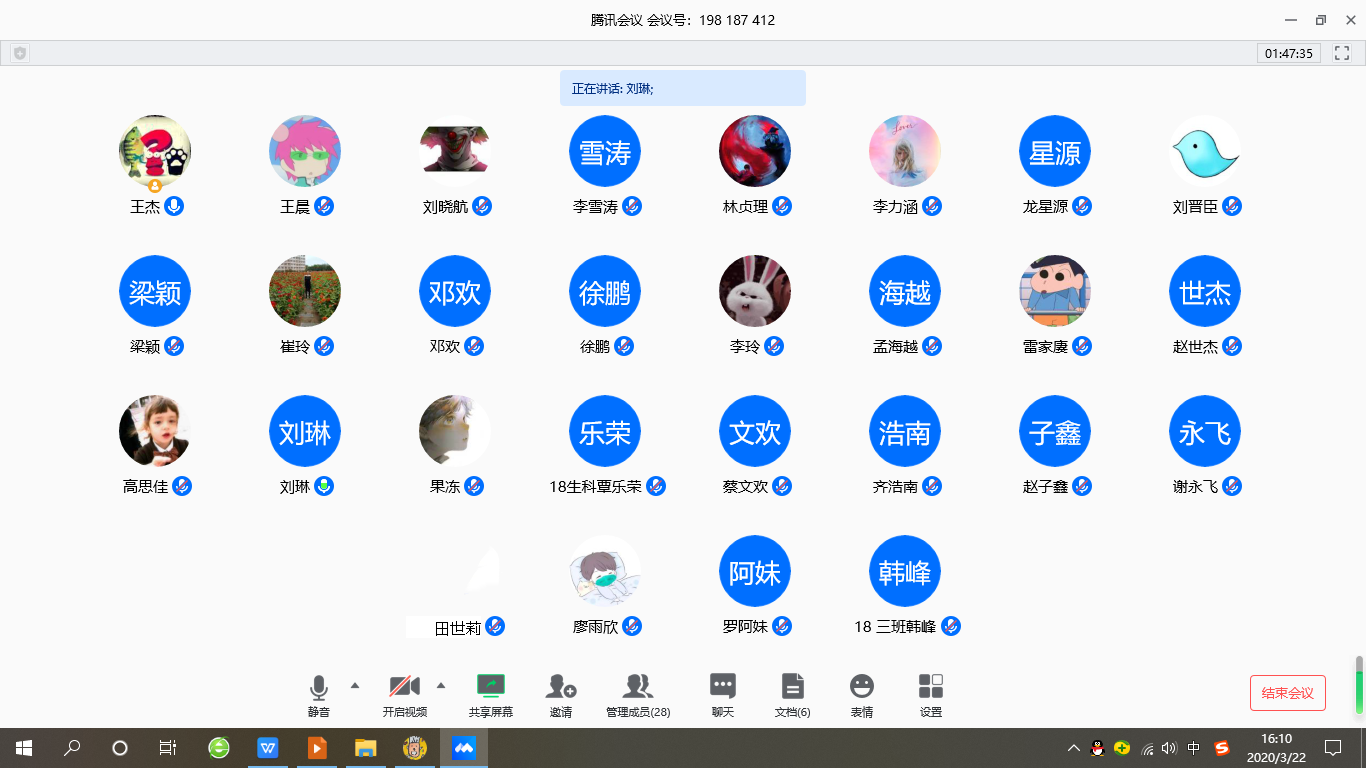Screen dimensions: 1366x768
Task: Select the 阿妹 blue avatar
Action: point(755,571)
